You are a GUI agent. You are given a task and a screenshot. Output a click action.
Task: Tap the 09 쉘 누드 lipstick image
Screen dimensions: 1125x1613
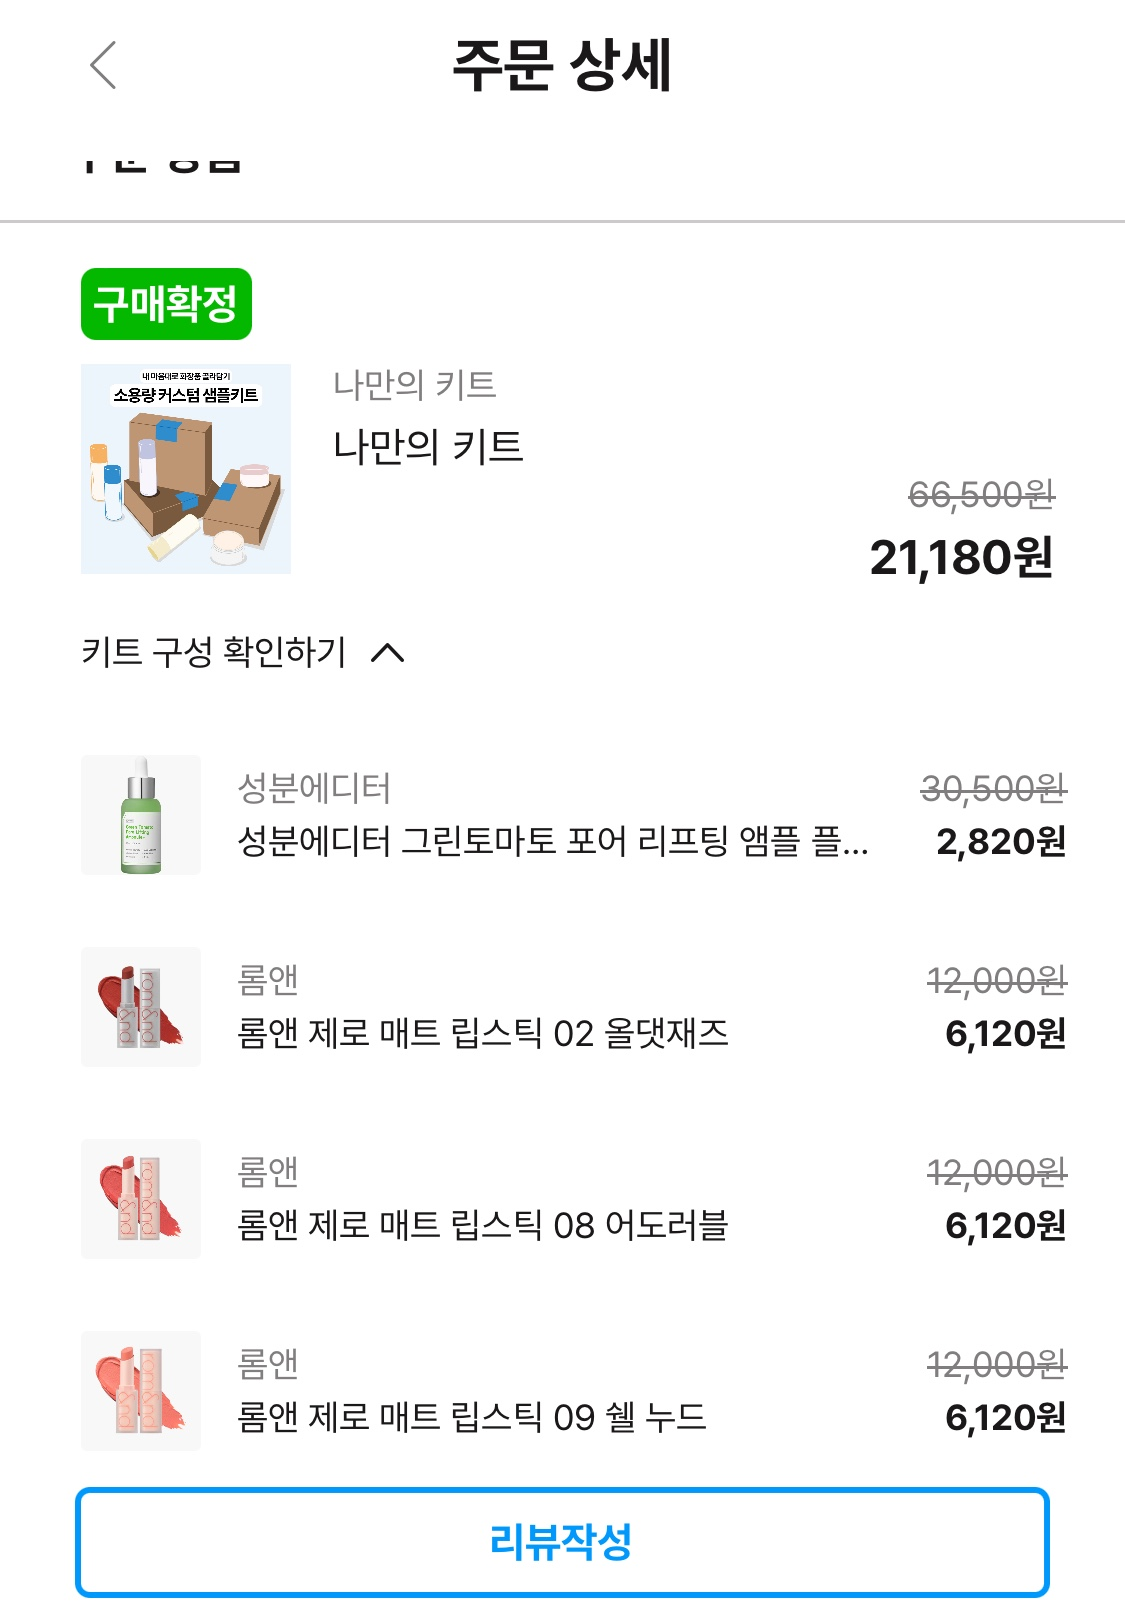coord(141,1391)
